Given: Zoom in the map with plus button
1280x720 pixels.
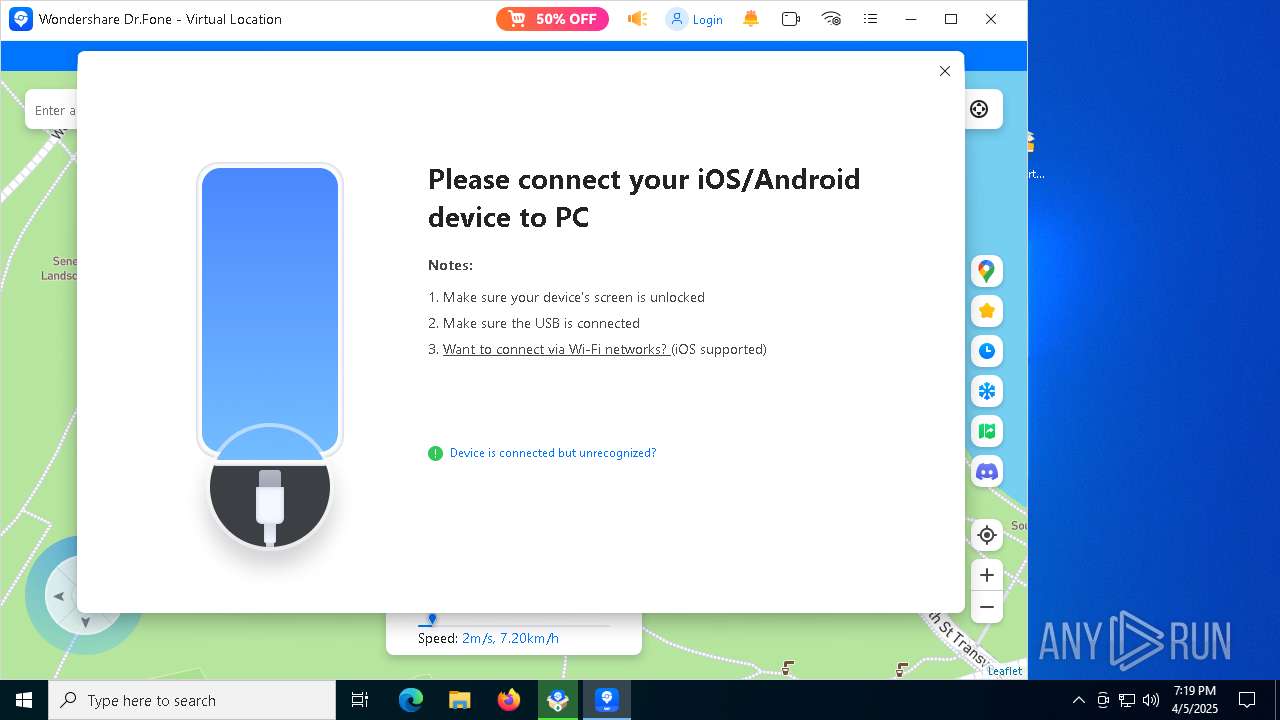Looking at the screenshot, I should (x=987, y=575).
